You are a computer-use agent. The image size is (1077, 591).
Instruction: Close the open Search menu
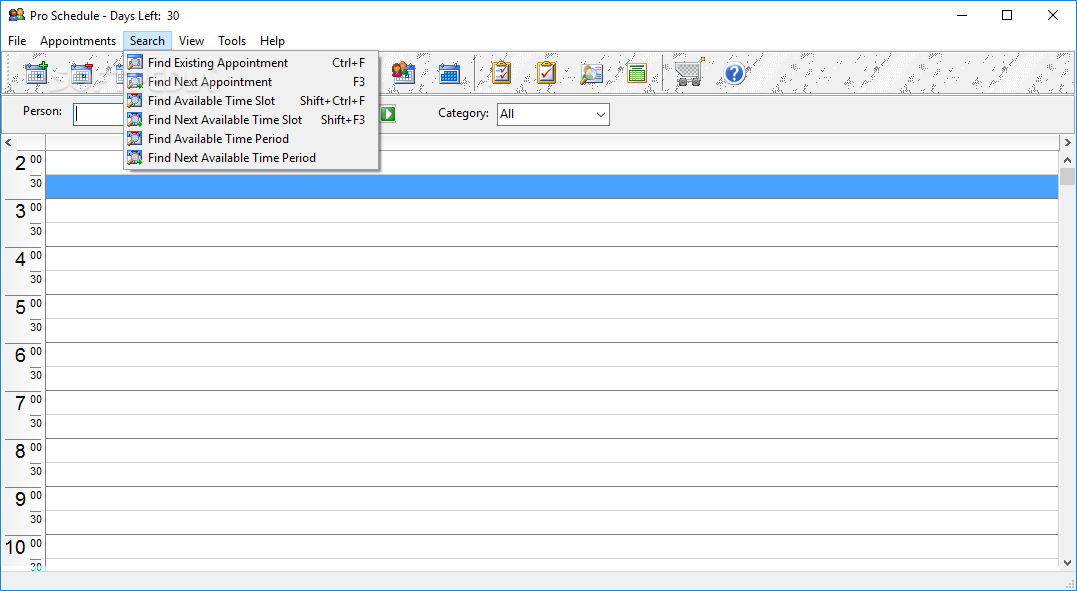tap(147, 41)
